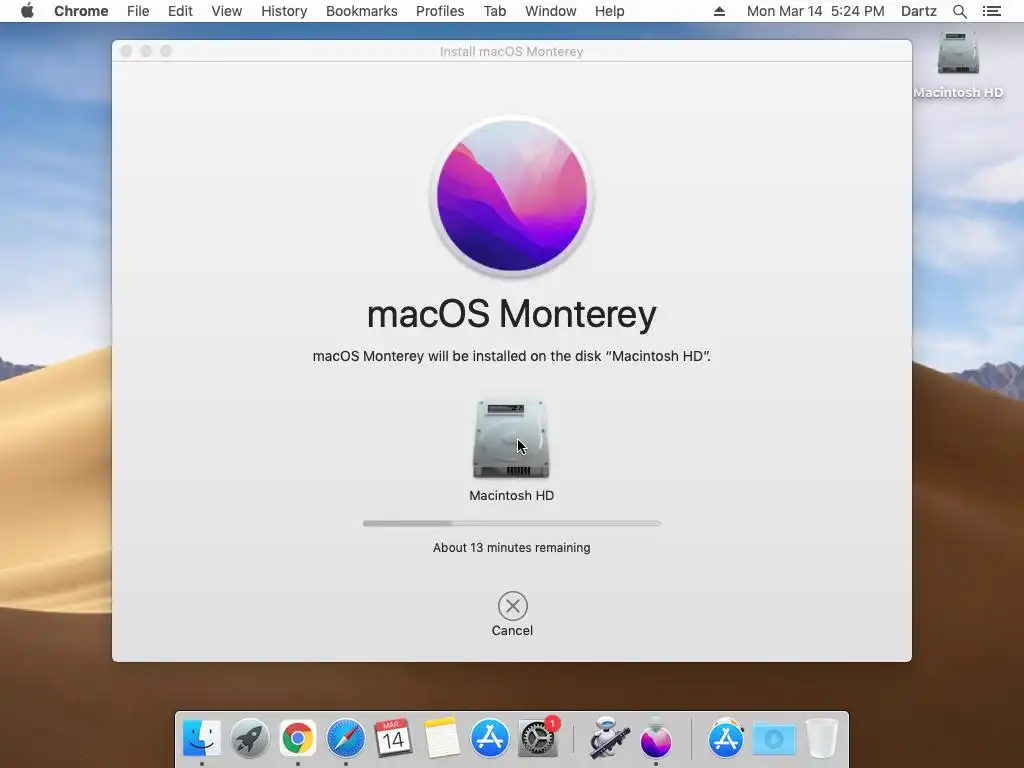Open Calendar in the Dock
1024x768 pixels.
393,739
